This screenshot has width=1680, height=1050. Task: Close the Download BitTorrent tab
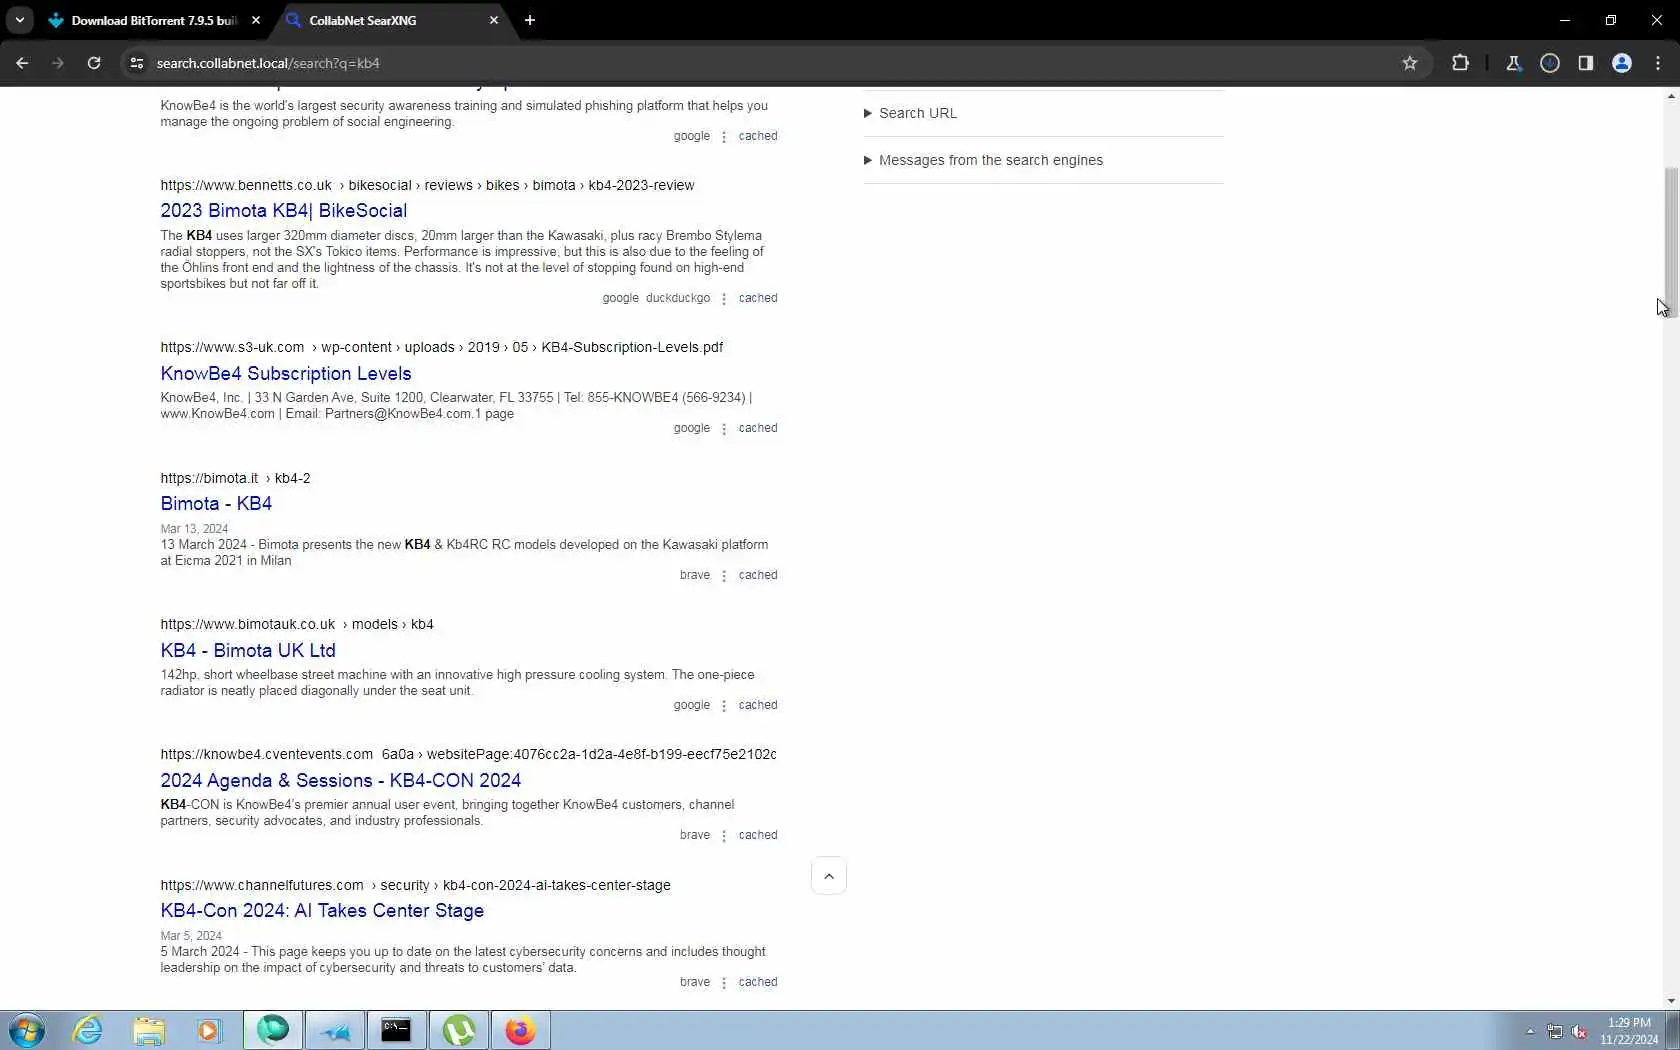tap(256, 20)
